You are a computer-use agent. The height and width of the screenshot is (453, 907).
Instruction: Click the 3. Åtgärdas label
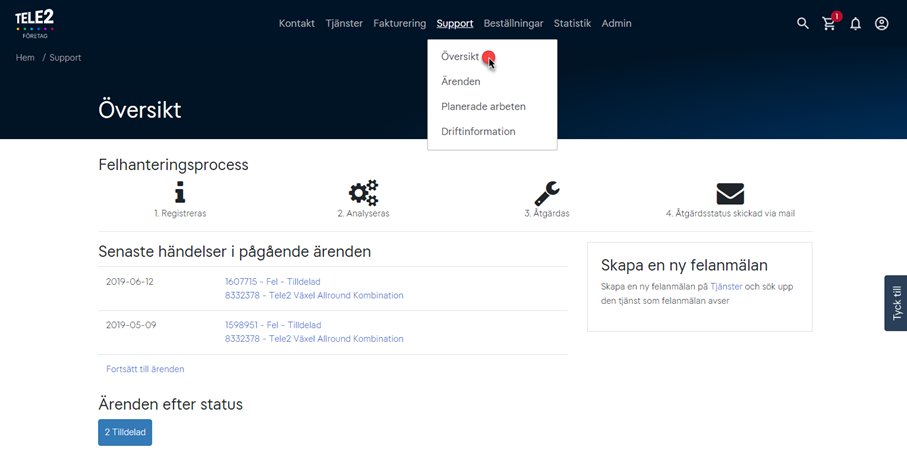[x=547, y=213]
